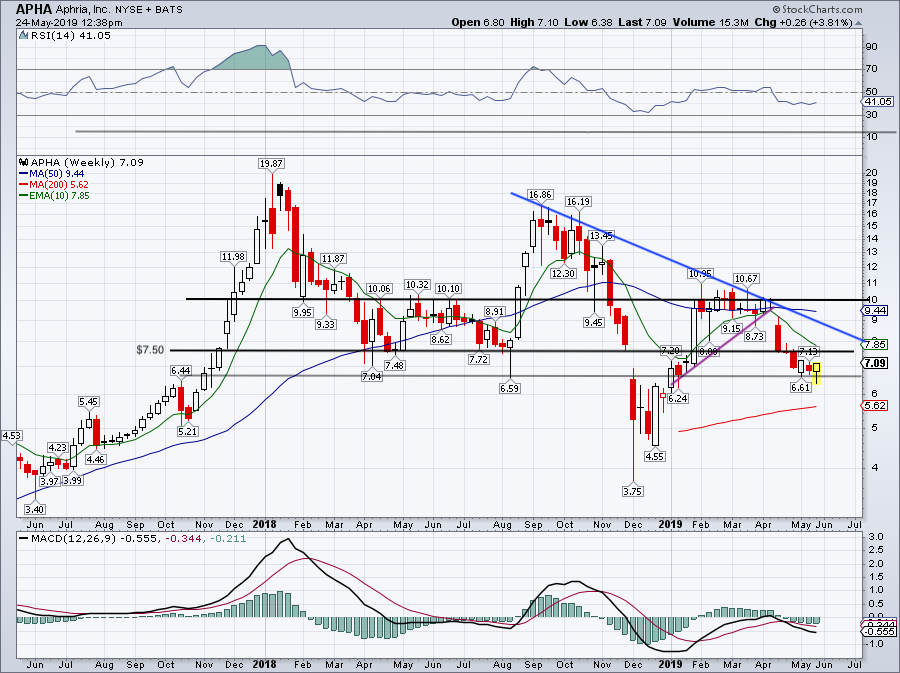Click the 11.98 price label

point(233,256)
